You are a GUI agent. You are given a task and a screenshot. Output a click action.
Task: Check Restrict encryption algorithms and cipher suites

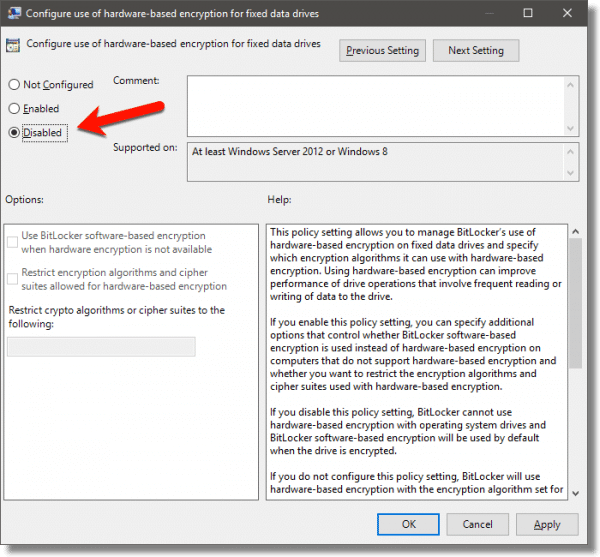12,279
